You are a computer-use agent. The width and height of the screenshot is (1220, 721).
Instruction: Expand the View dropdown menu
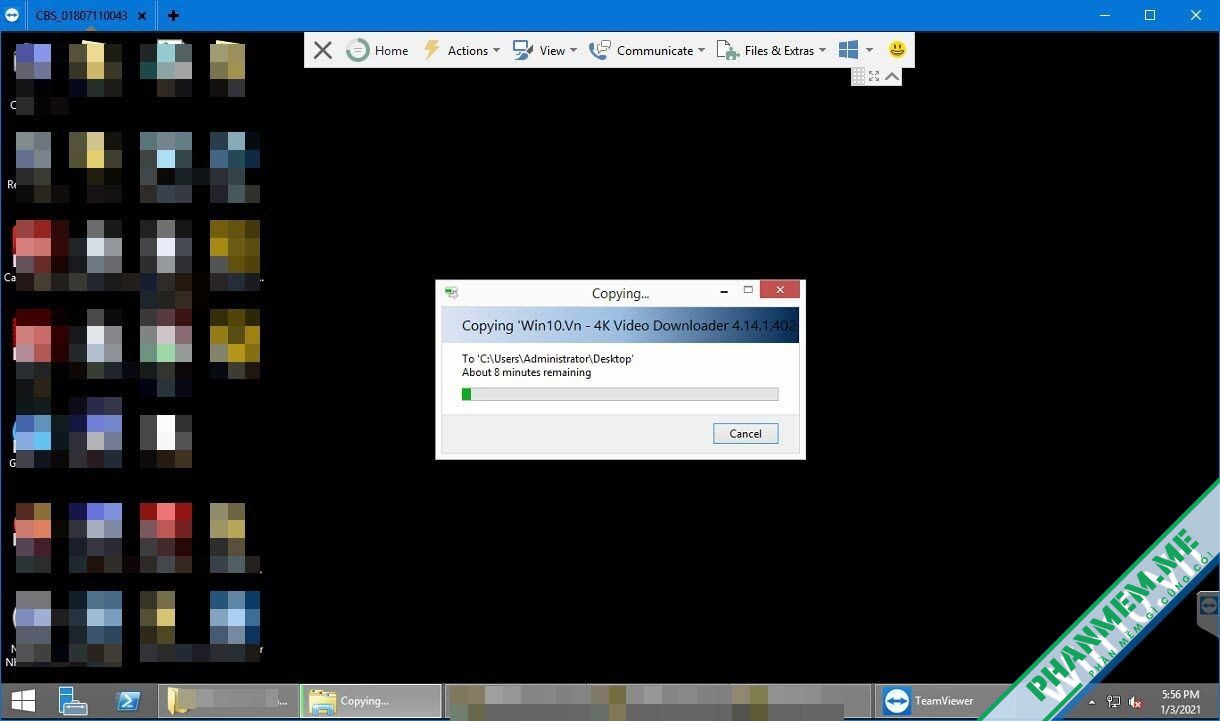[545, 50]
